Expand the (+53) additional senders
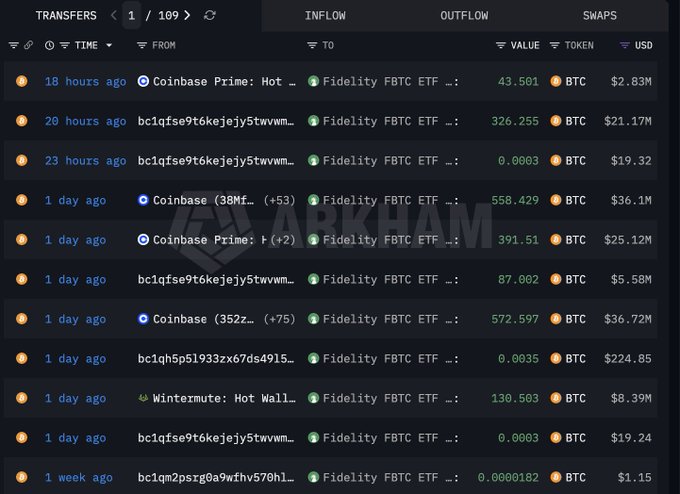The height and width of the screenshot is (494, 680). pos(279,200)
